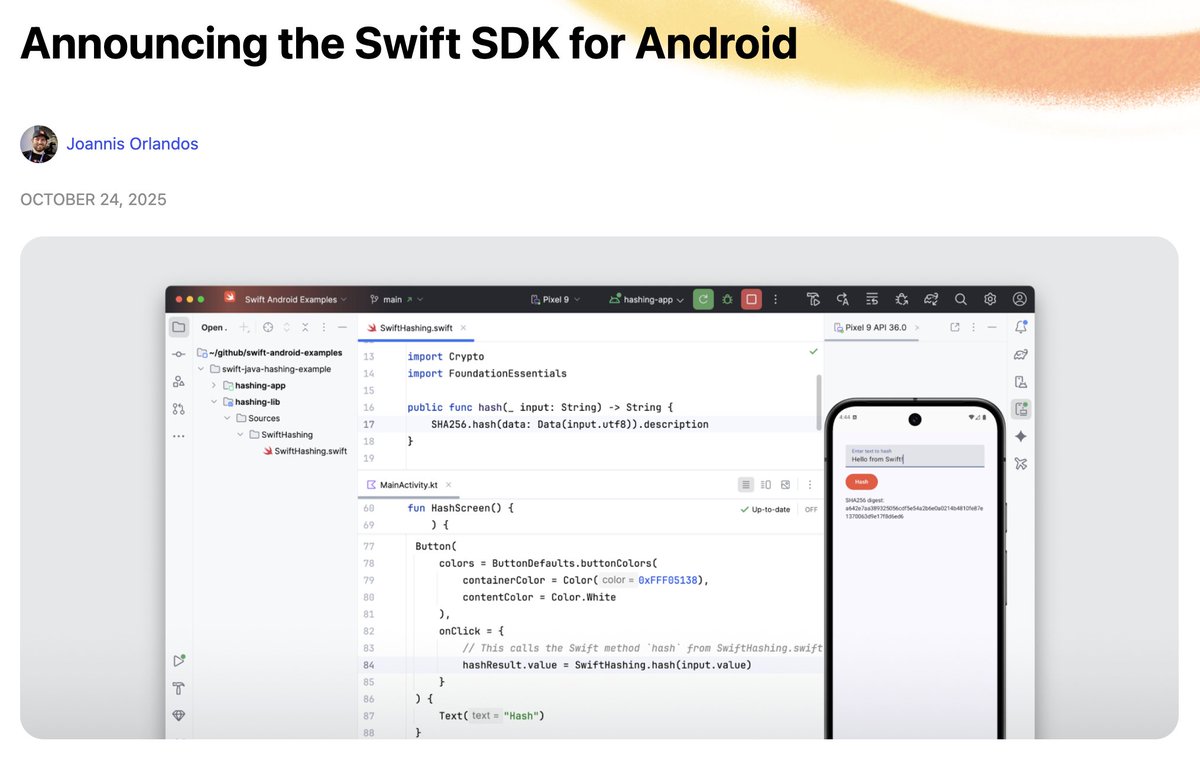Switch MainActivity.kt editor to Code-only view
This screenshot has width=1200, height=760.
tap(746, 485)
